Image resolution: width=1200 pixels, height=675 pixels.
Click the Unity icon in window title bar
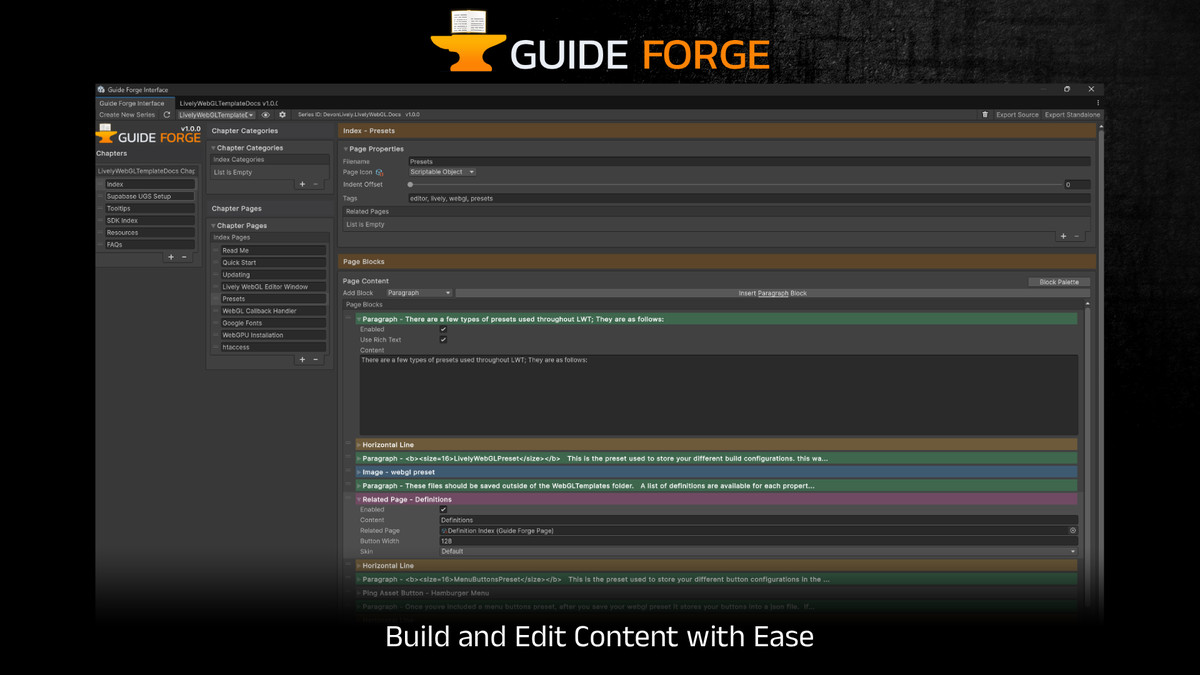coord(101,90)
